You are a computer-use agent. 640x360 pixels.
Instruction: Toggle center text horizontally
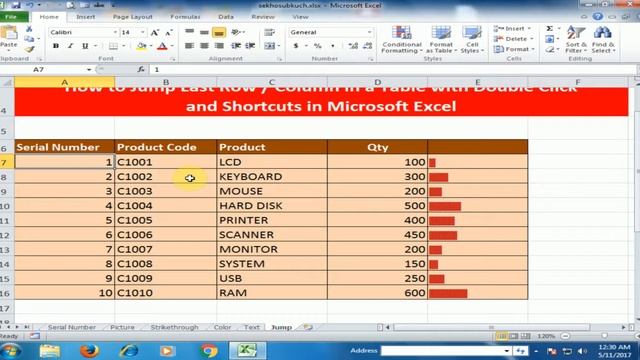204,46
